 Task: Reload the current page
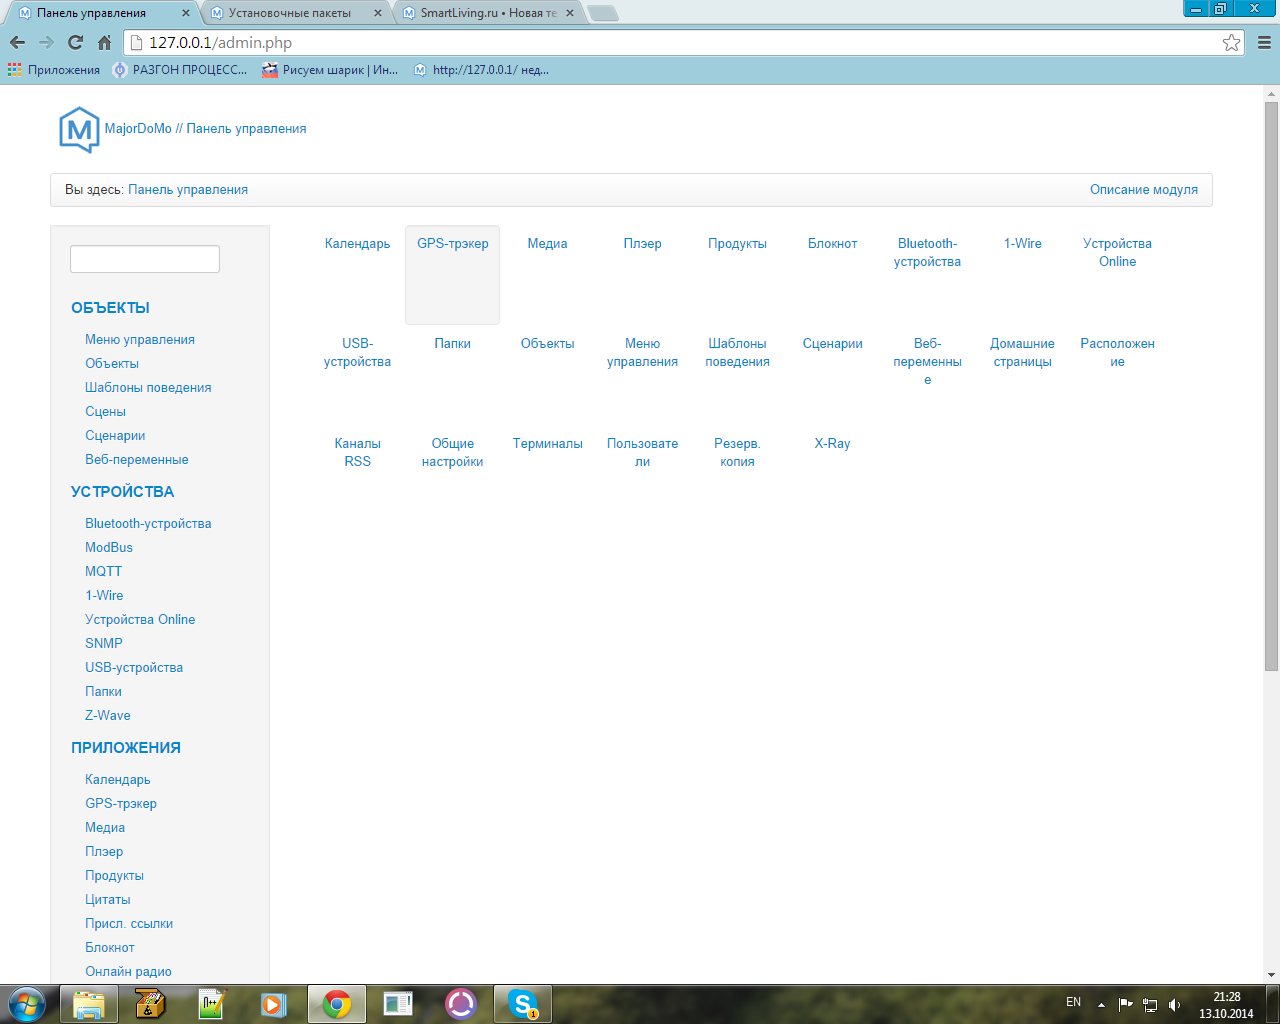75,42
